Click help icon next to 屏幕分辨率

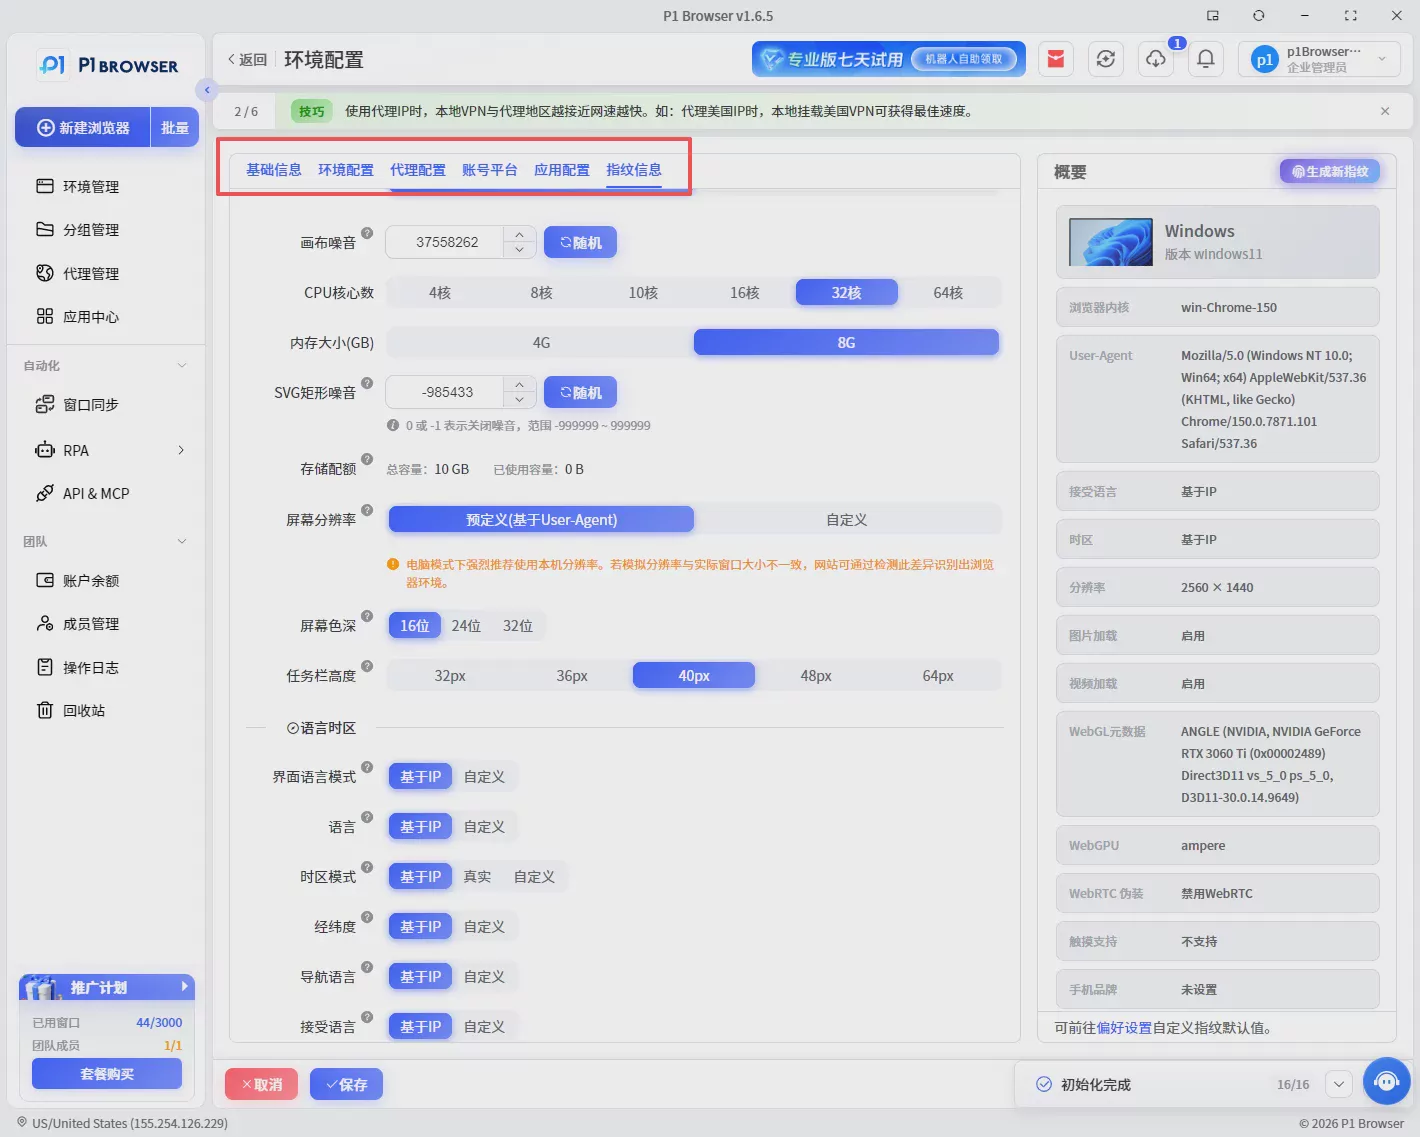pos(367,510)
